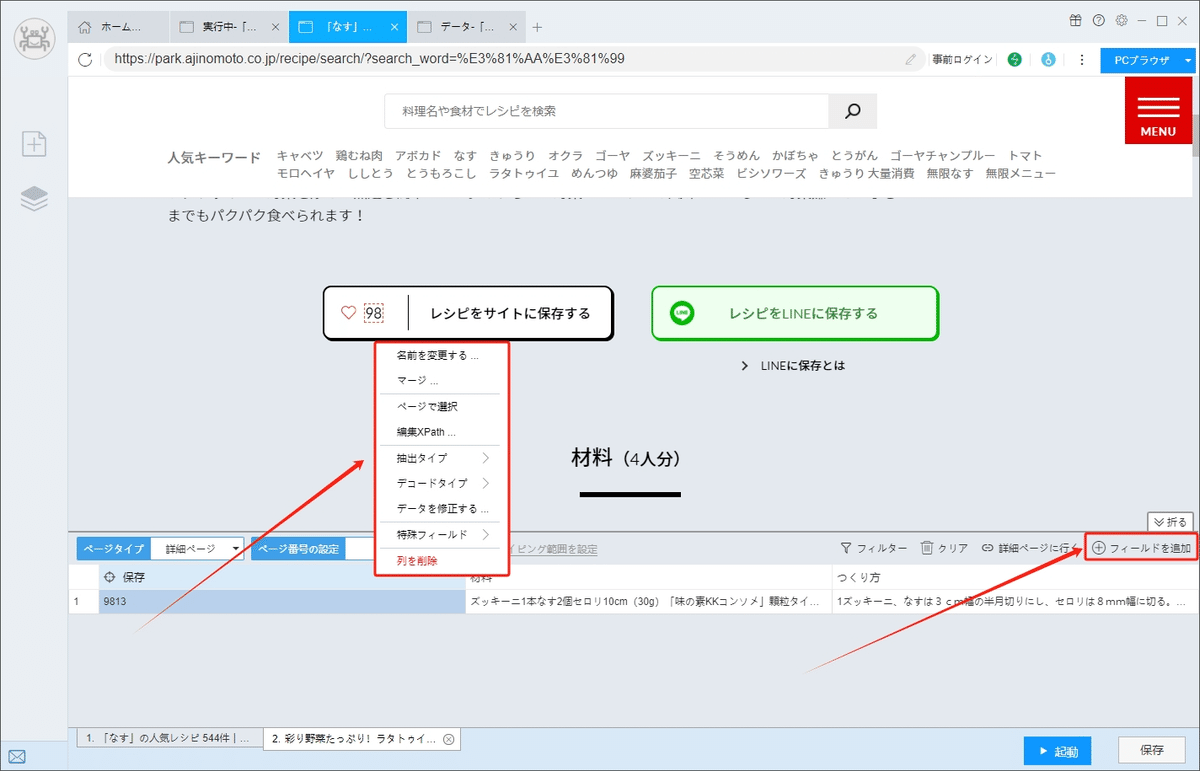
Task: Open the layers stack sidebar icon
Action: pos(34,199)
